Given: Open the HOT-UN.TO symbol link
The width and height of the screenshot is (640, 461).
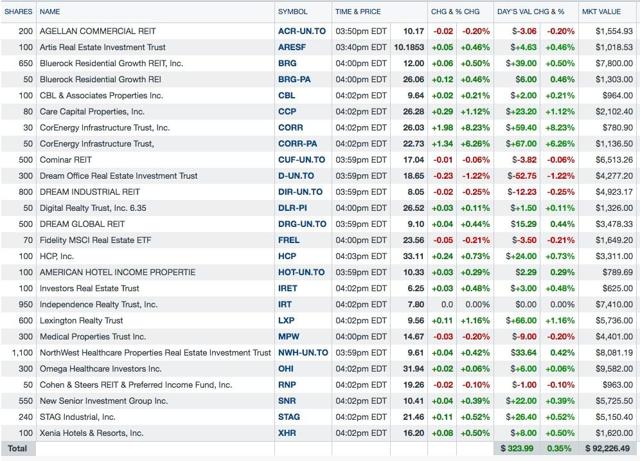Looking at the screenshot, I should [301, 272].
